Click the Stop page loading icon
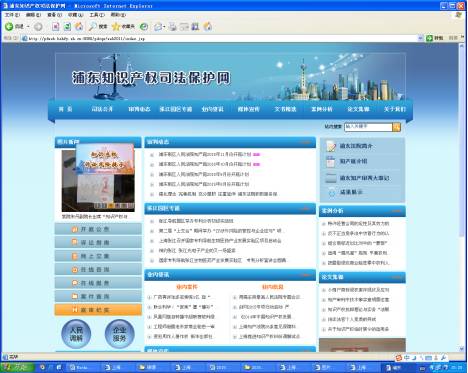 click(x=55, y=26)
